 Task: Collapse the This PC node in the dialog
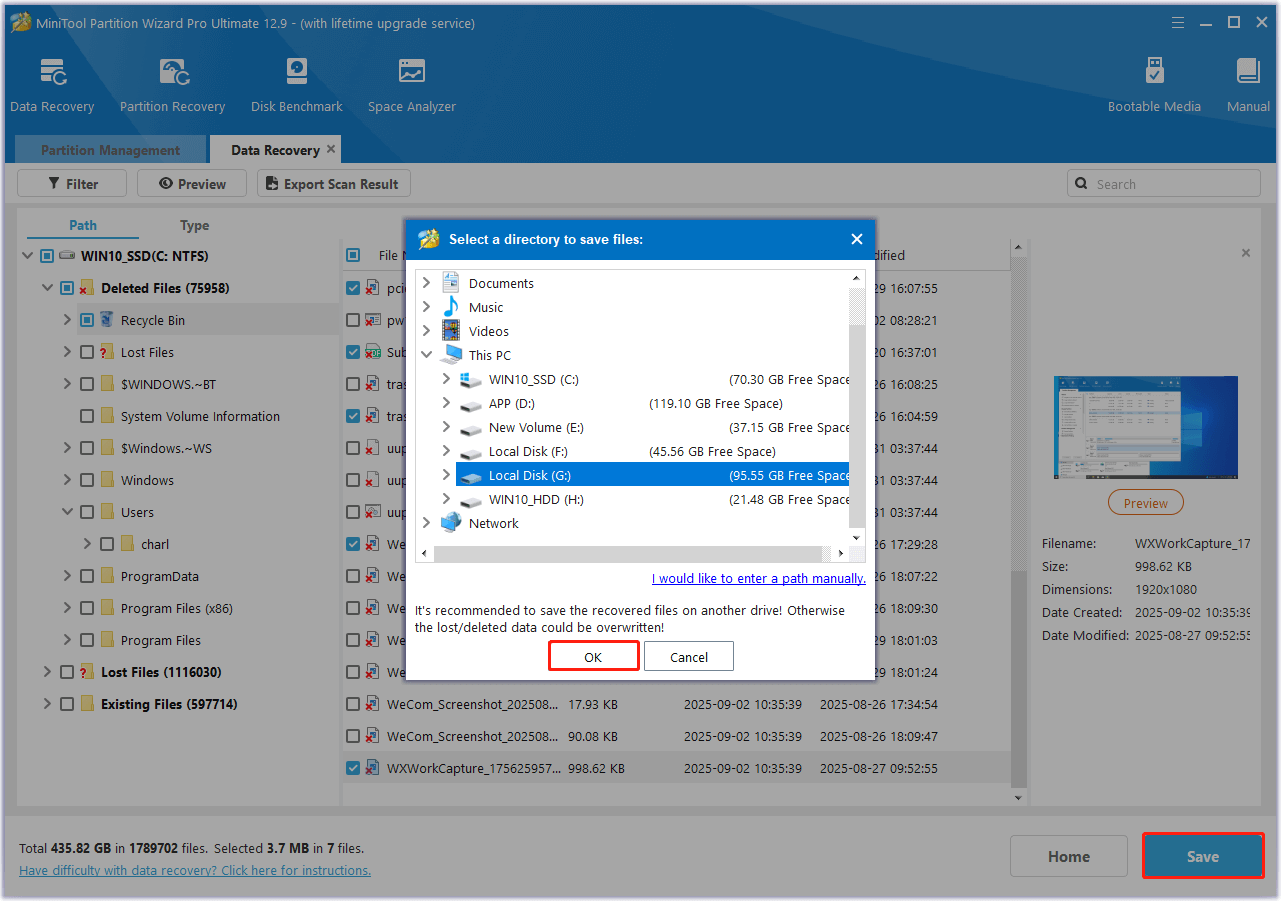[427, 355]
